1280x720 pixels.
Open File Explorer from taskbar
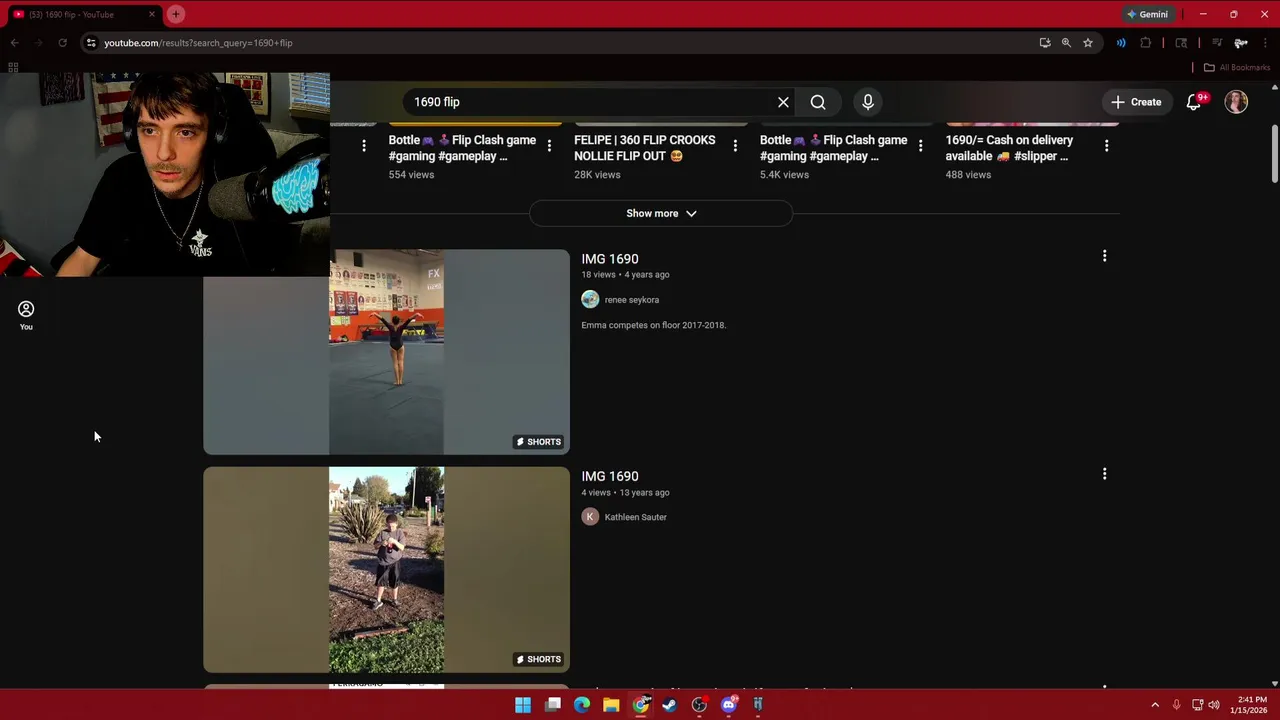point(611,705)
